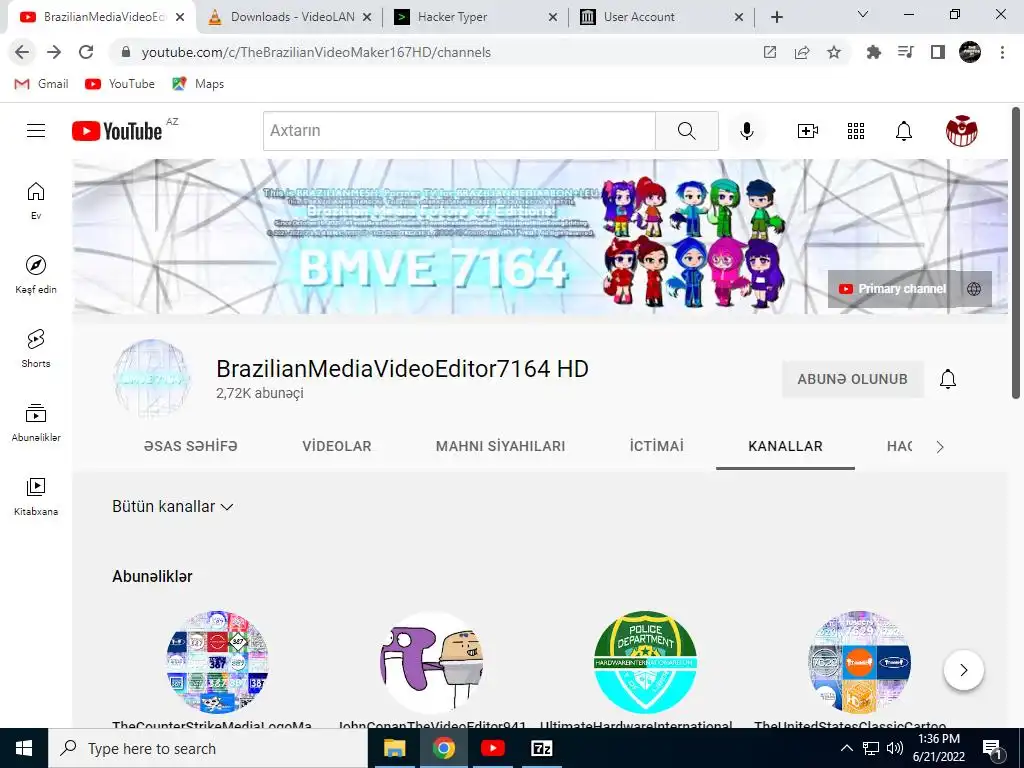Open Chrome extensions puzzle icon
The height and width of the screenshot is (768, 1024).
click(873, 52)
